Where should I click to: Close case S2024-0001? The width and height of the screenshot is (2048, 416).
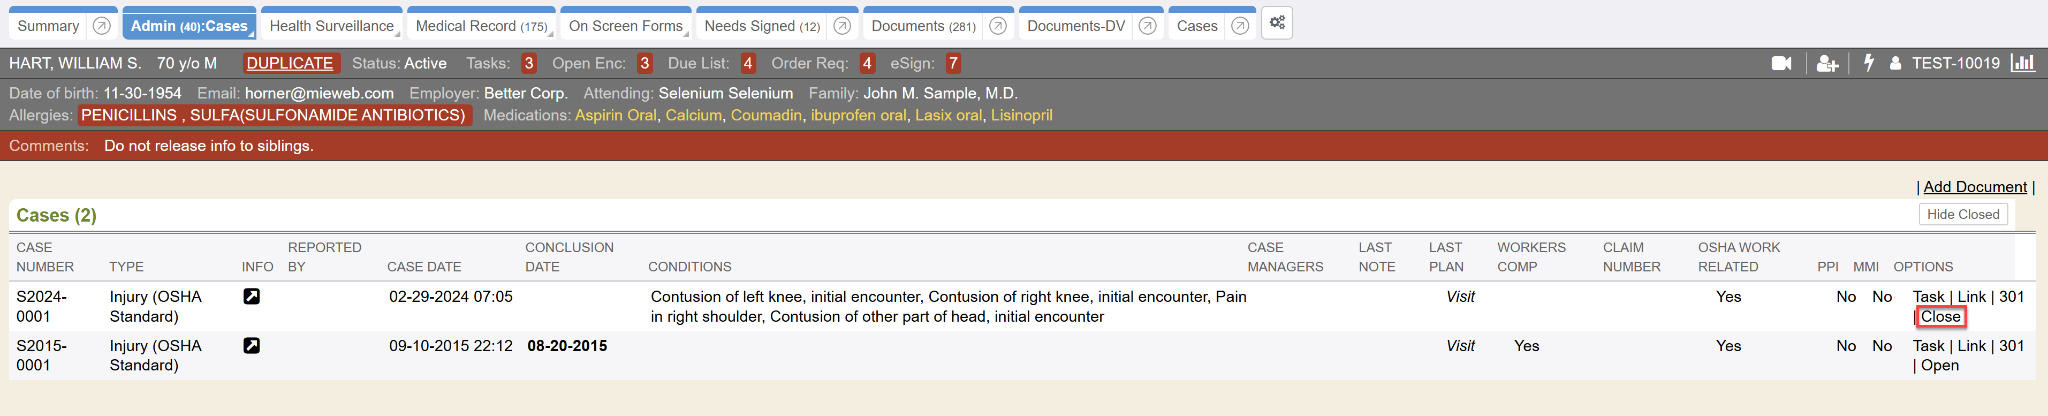coord(1940,316)
